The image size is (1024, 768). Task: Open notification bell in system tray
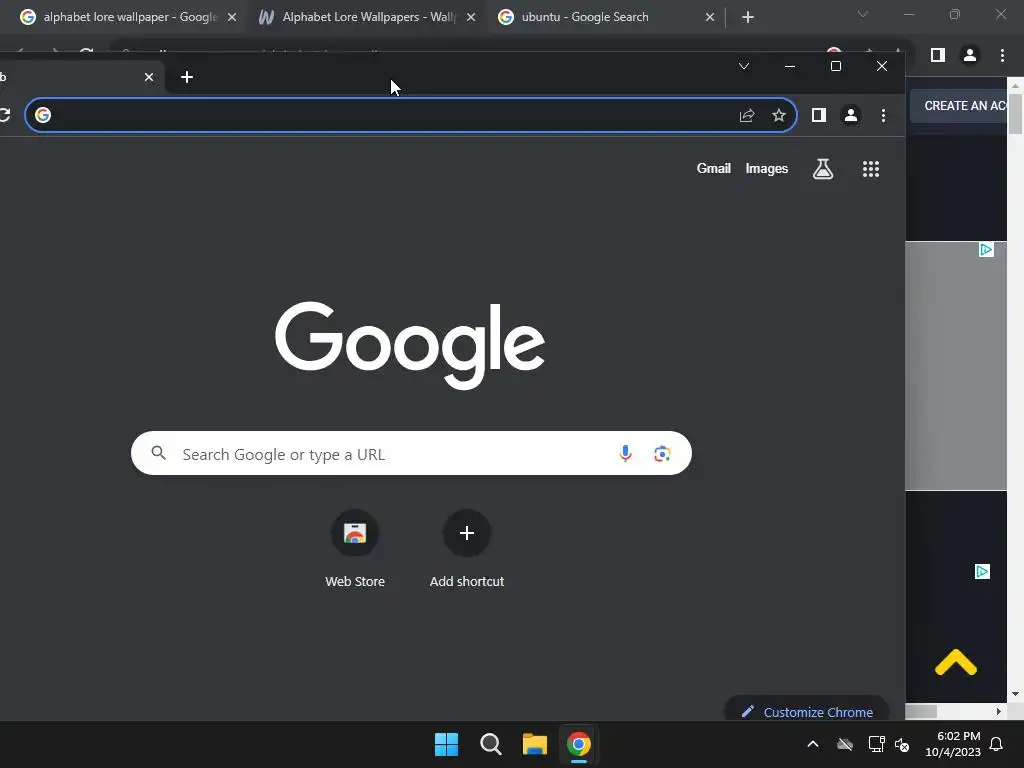[x=997, y=744]
